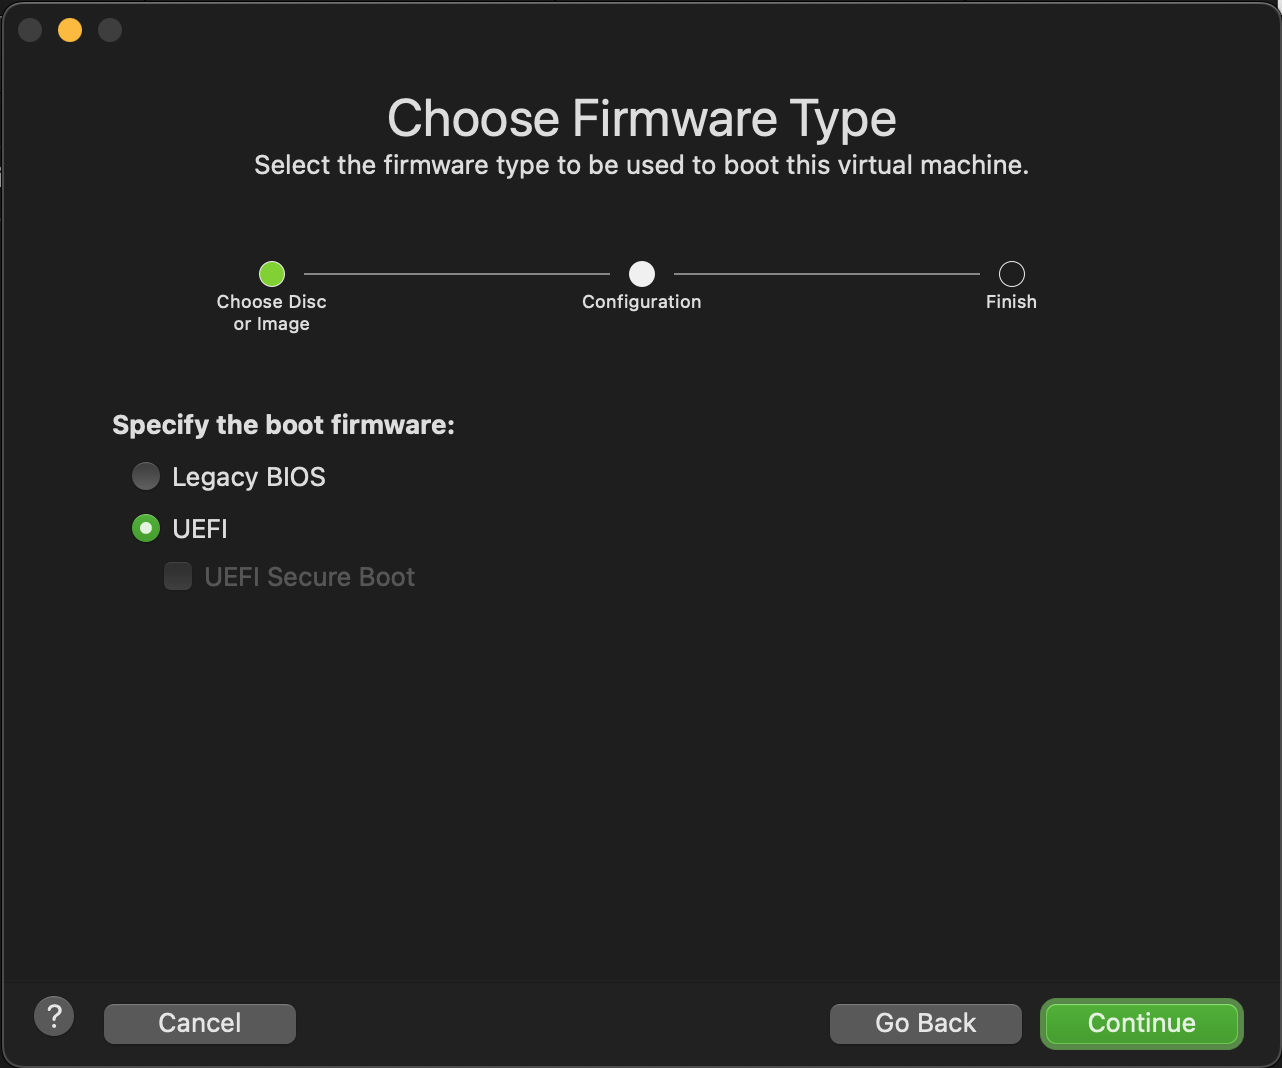1282x1068 pixels.
Task: Click the green Continue button
Action: [1141, 1023]
